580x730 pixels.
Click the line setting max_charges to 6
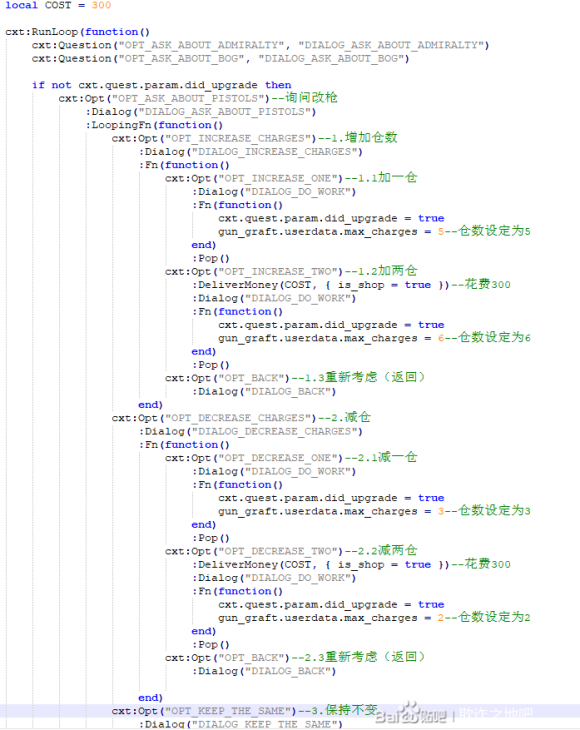pos(374,338)
